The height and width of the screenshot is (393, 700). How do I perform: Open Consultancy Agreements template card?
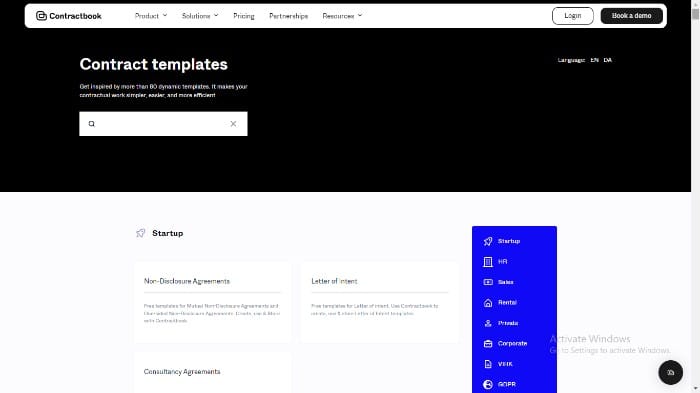213,373
